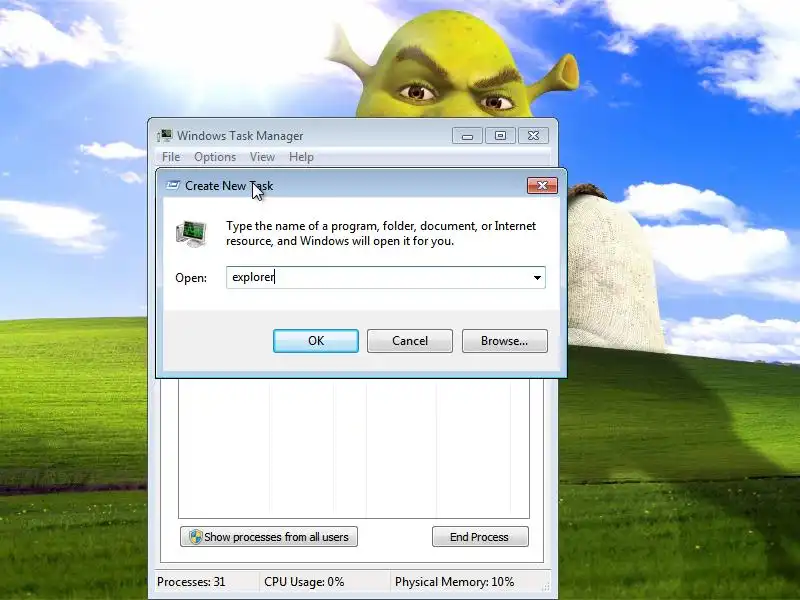Cancel the Create New Task dialog
Image resolution: width=800 pixels, height=600 pixels.
tap(410, 341)
